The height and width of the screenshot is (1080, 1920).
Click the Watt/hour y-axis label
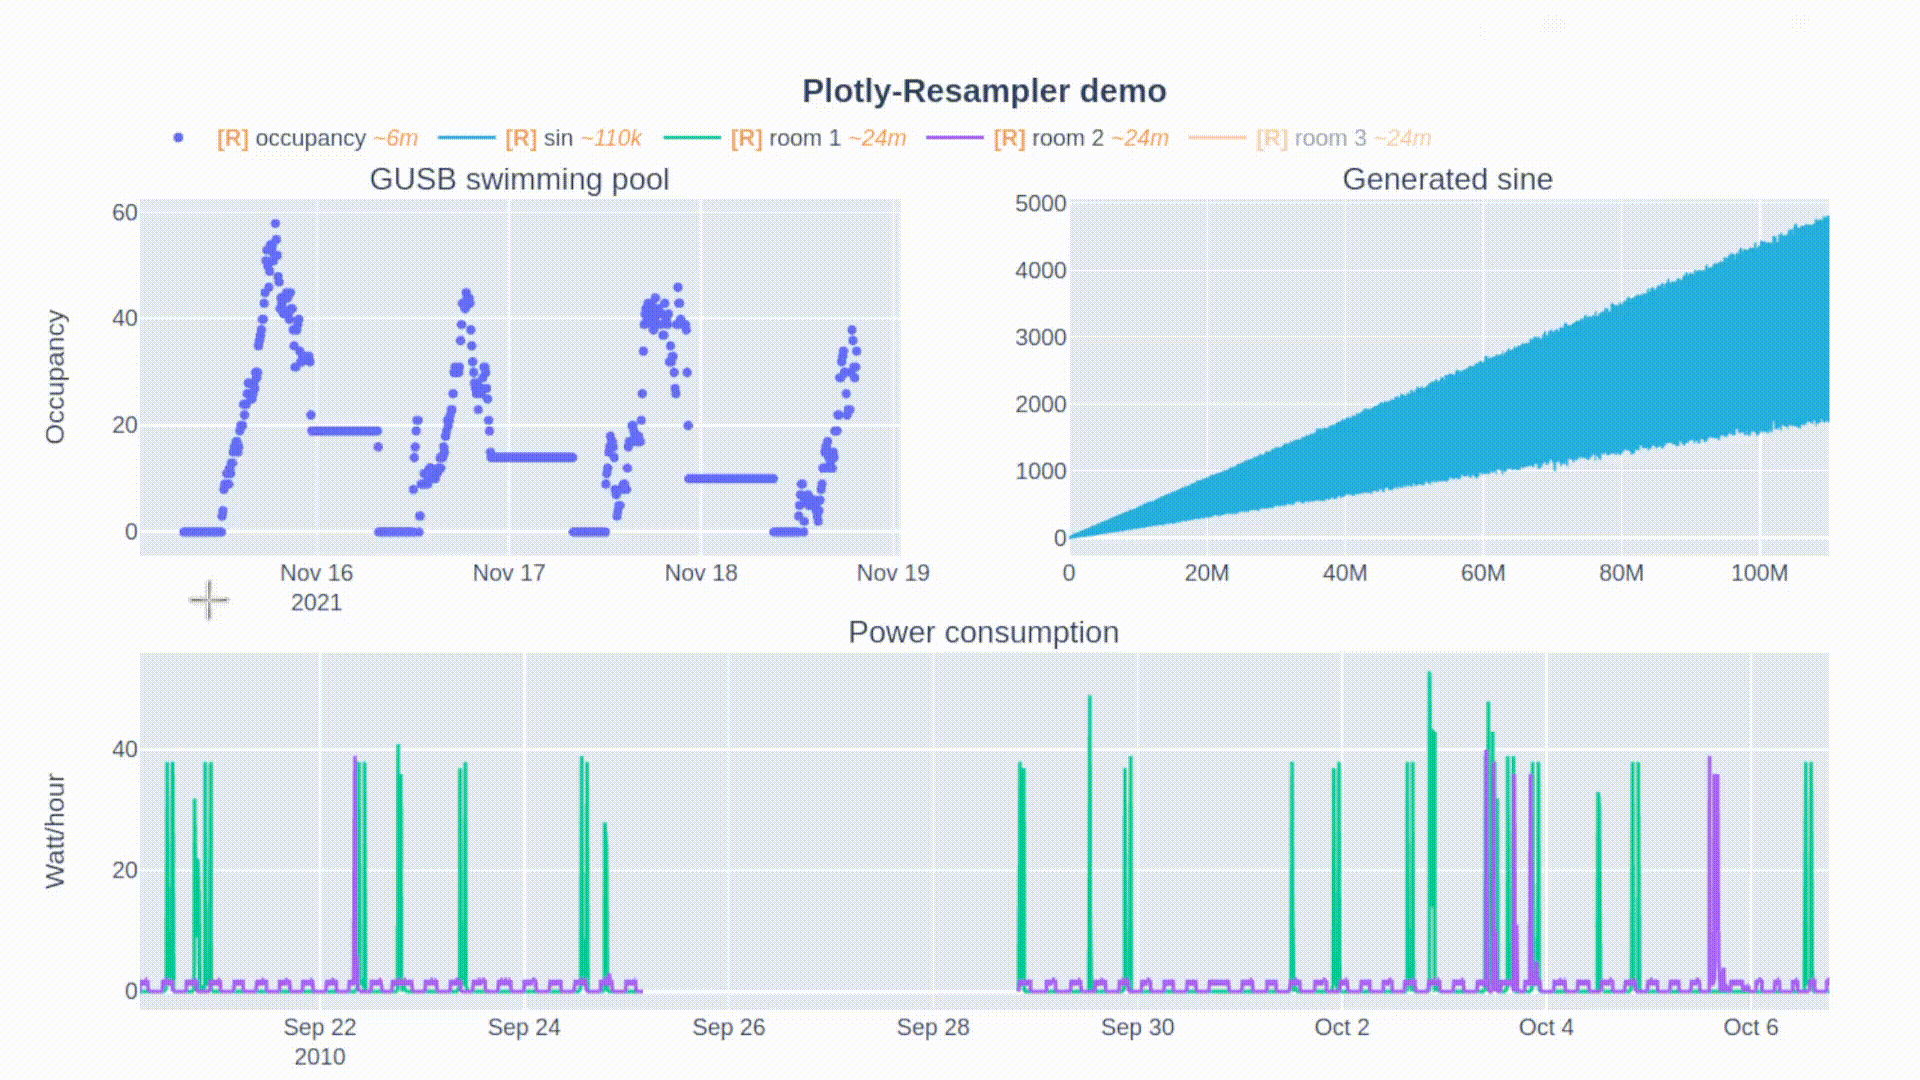click(55, 830)
